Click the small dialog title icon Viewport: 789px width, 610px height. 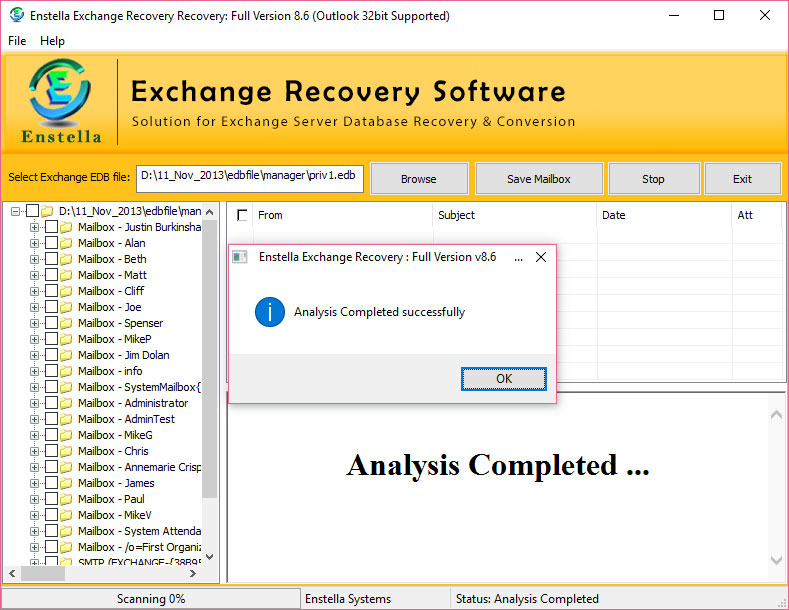pos(240,257)
